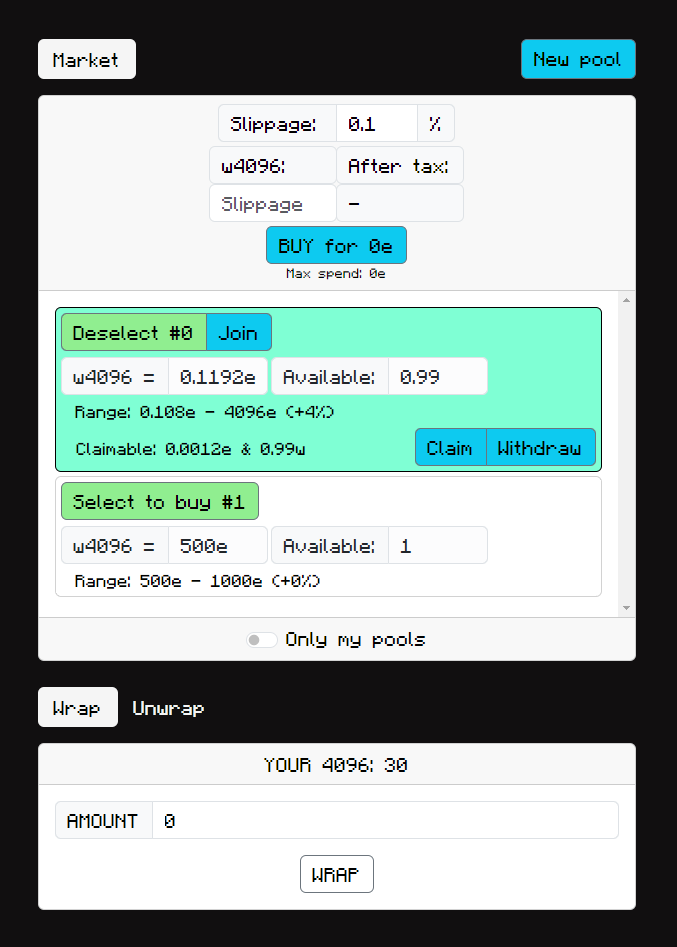
Task: Click the Range 0.108e - 4096e text
Action: (204, 413)
